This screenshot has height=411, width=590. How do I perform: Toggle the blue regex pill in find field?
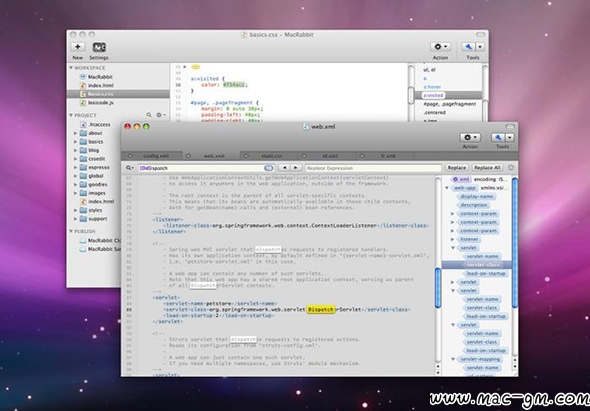(268, 168)
